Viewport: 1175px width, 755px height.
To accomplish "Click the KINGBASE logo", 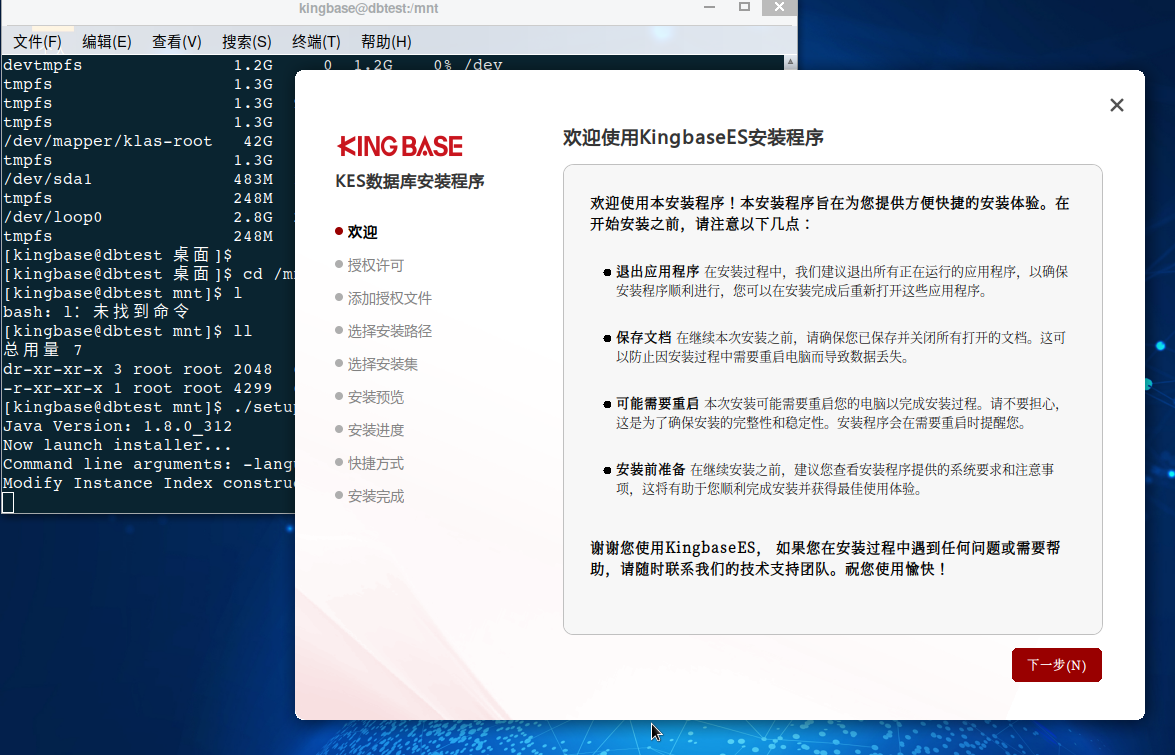I will (400, 146).
